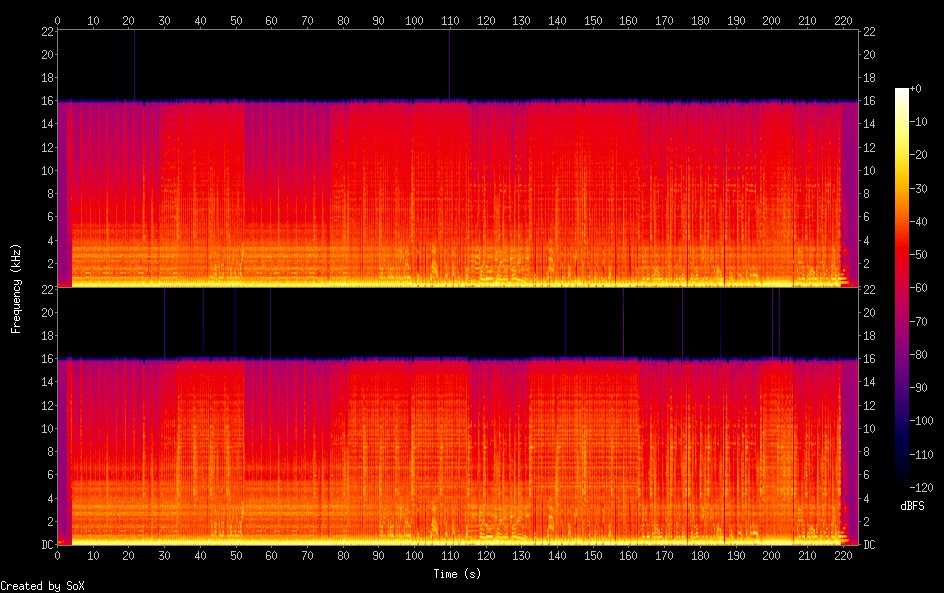Click the 100 tick on the bottom time axis
The width and height of the screenshot is (944, 593).
pos(414,557)
